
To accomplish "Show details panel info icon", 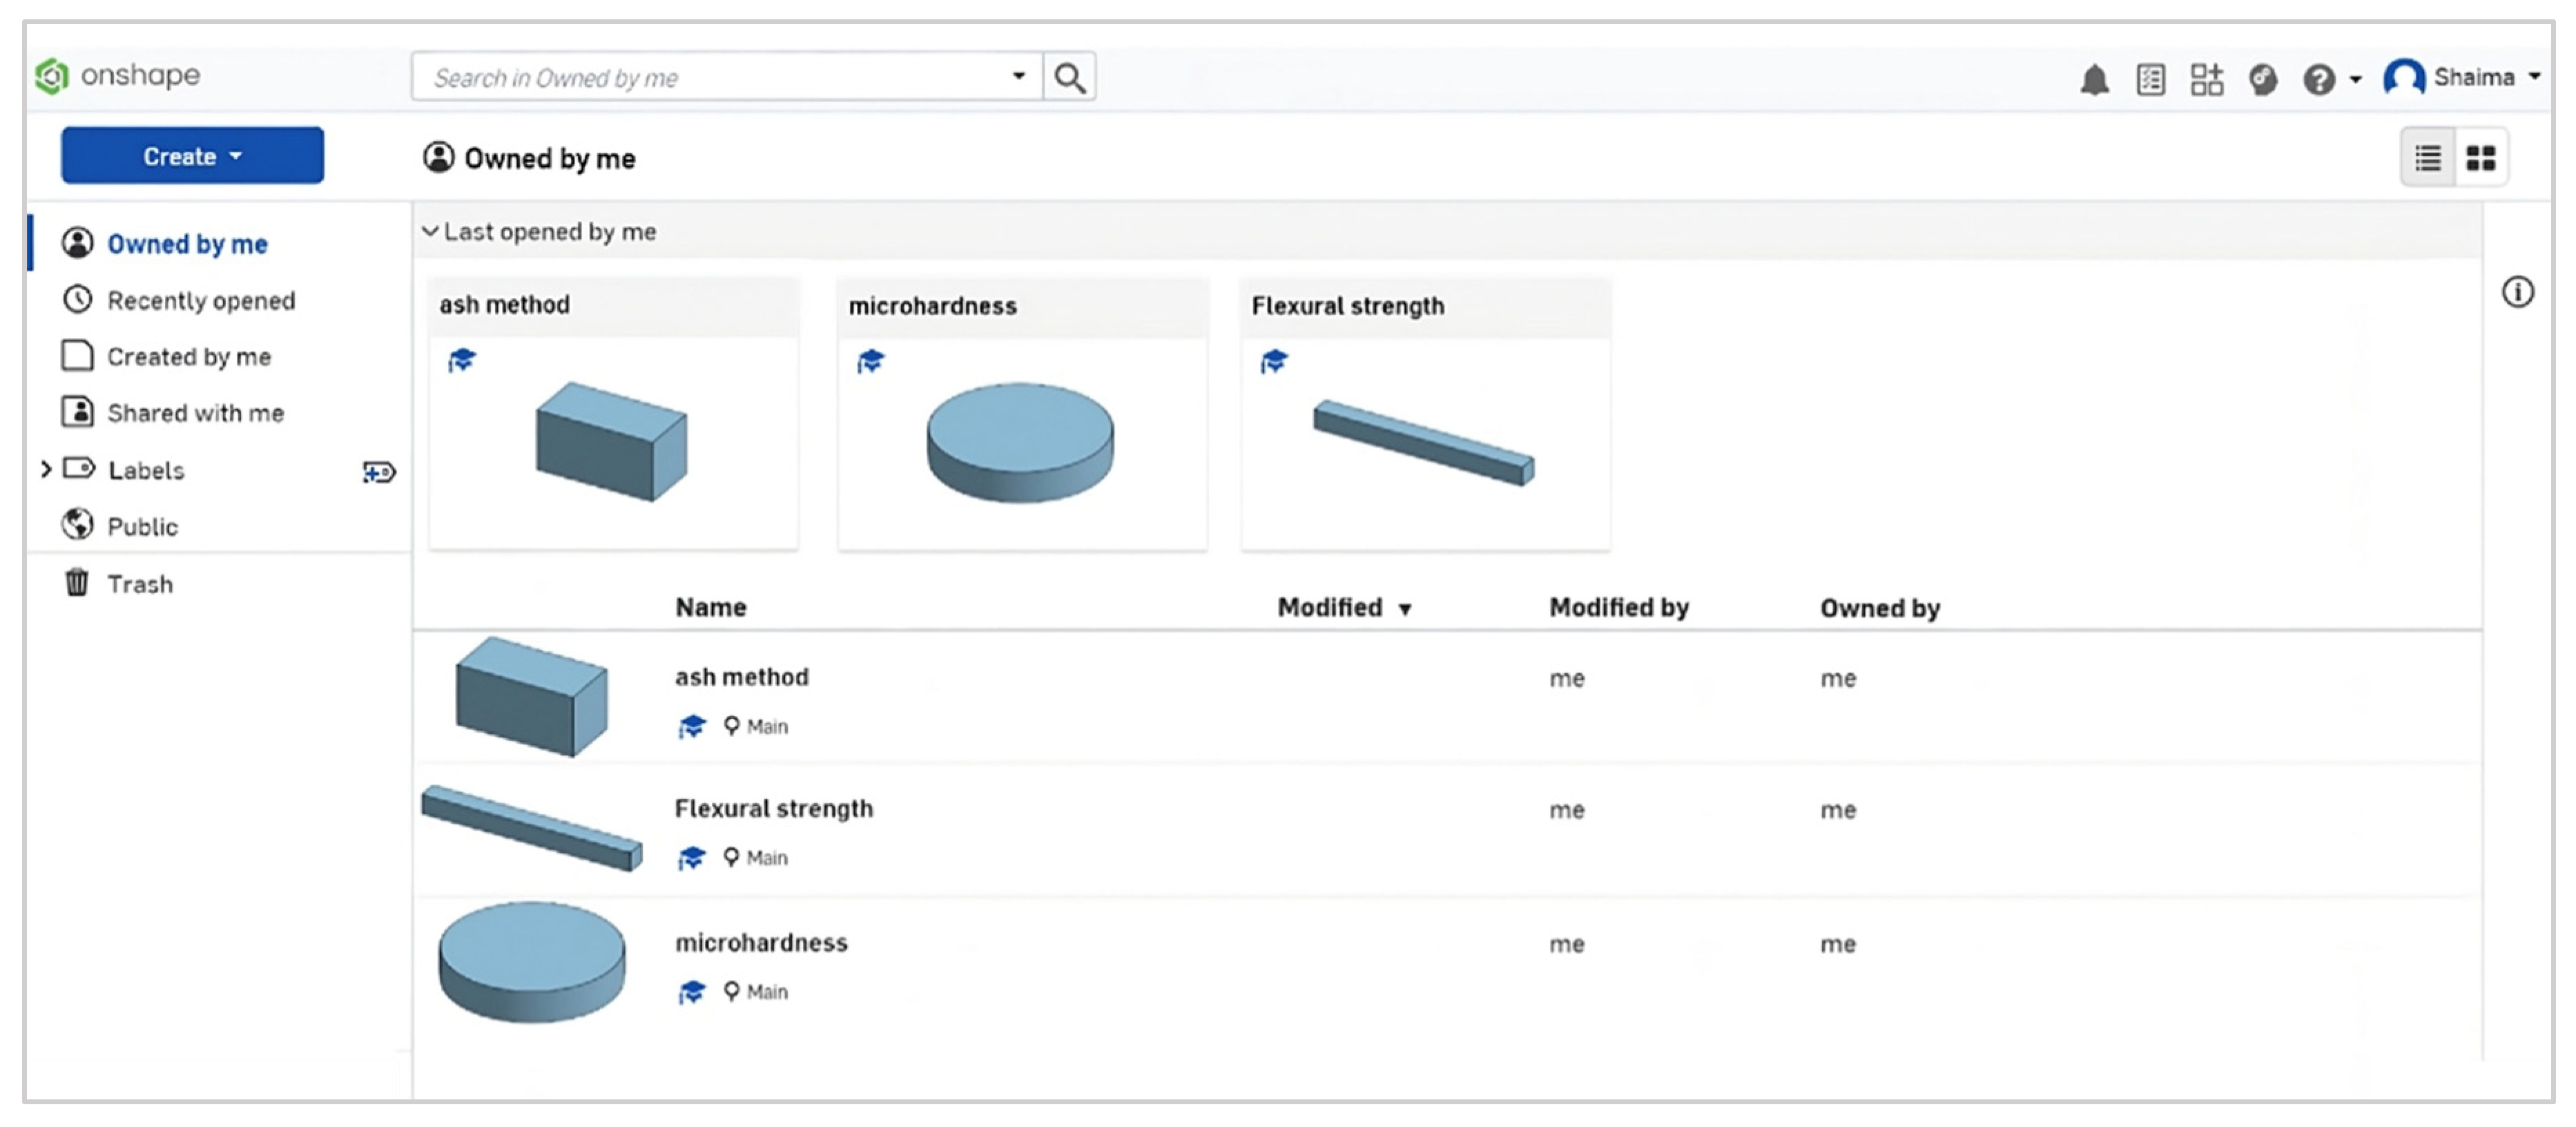I will pos(2517,292).
